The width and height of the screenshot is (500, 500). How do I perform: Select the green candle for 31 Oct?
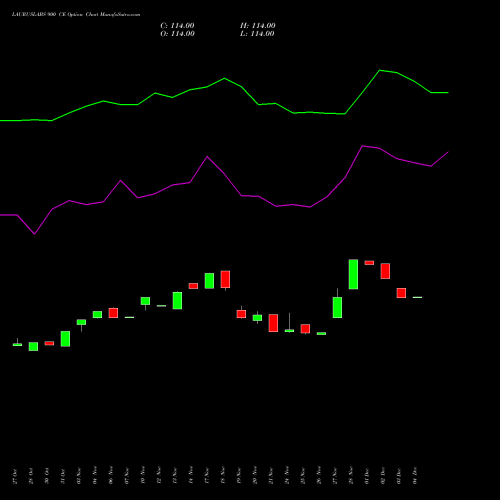(x=65, y=339)
